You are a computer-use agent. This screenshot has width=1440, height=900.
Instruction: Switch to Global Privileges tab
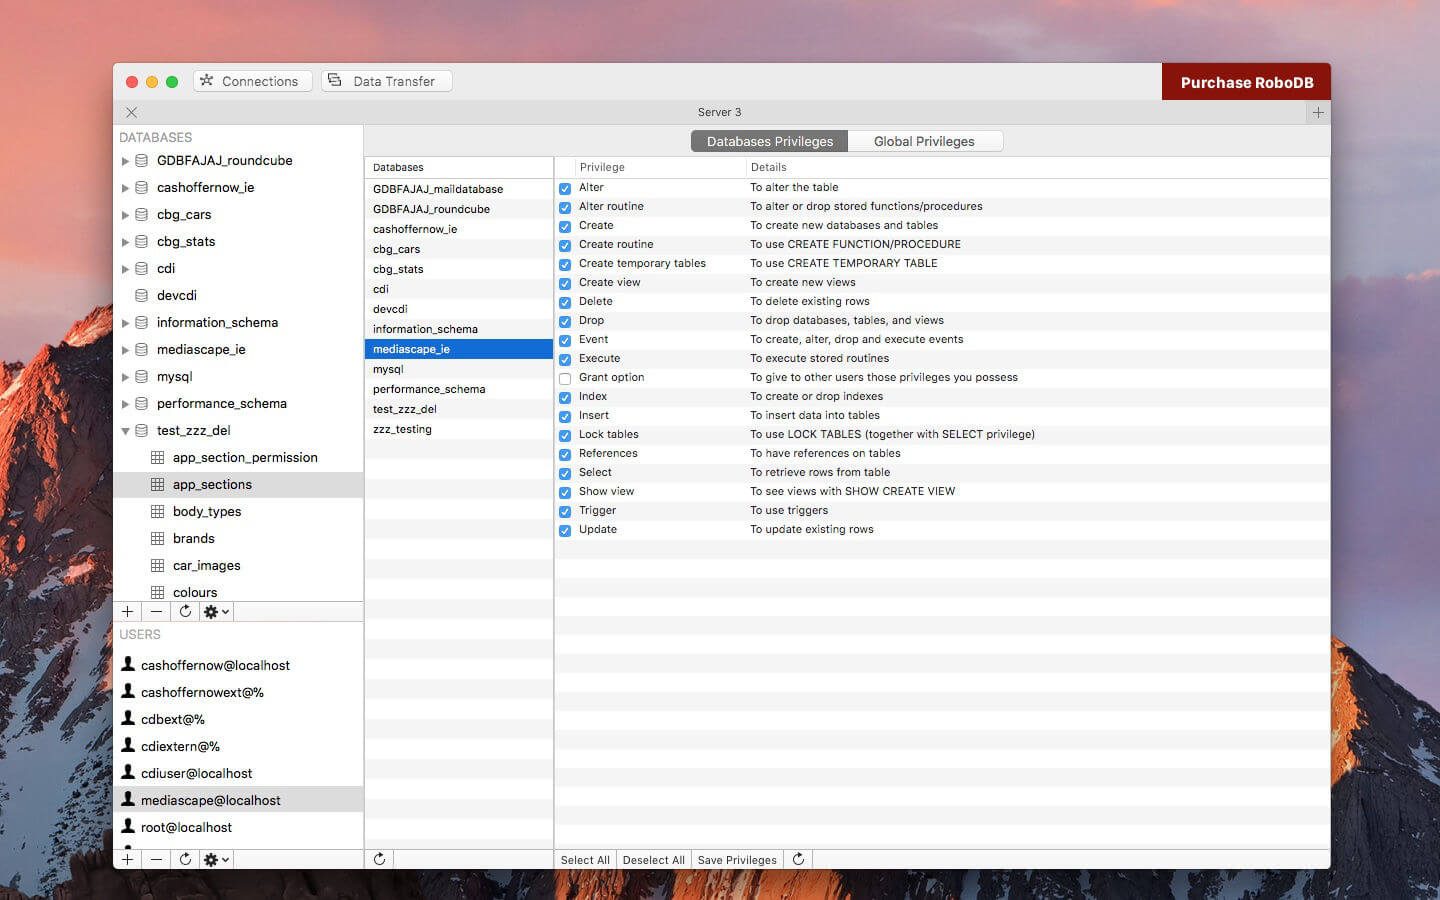[924, 141]
